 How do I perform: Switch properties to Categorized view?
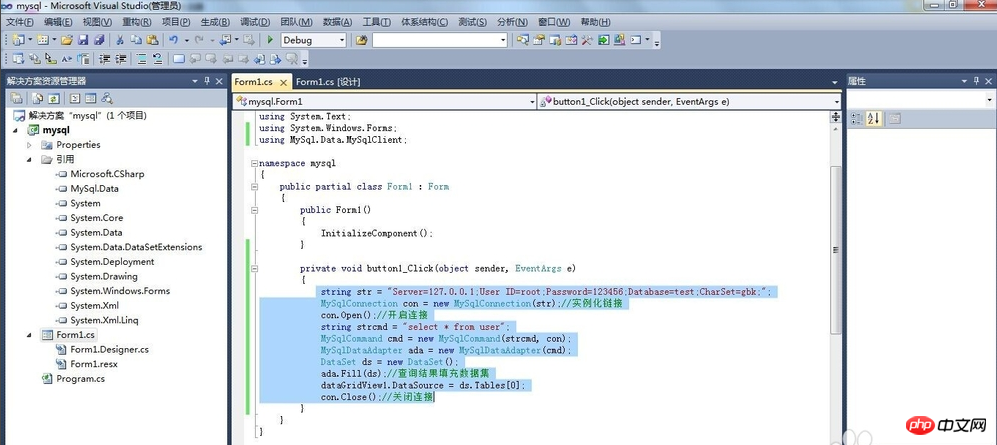[856, 118]
